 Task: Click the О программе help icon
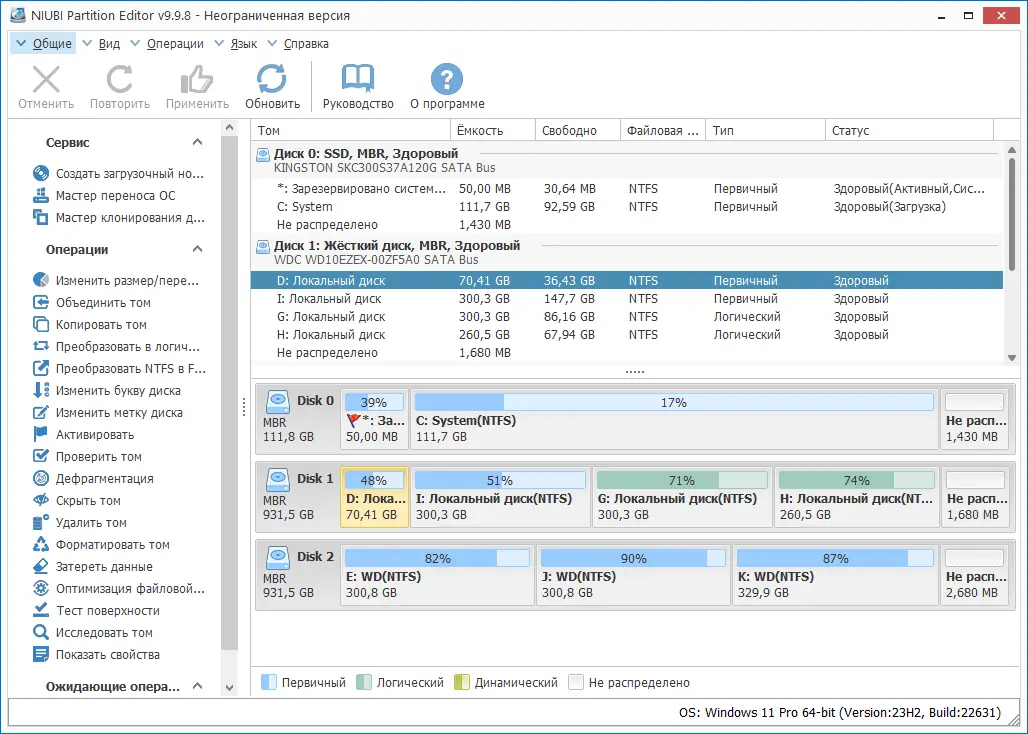(446, 78)
